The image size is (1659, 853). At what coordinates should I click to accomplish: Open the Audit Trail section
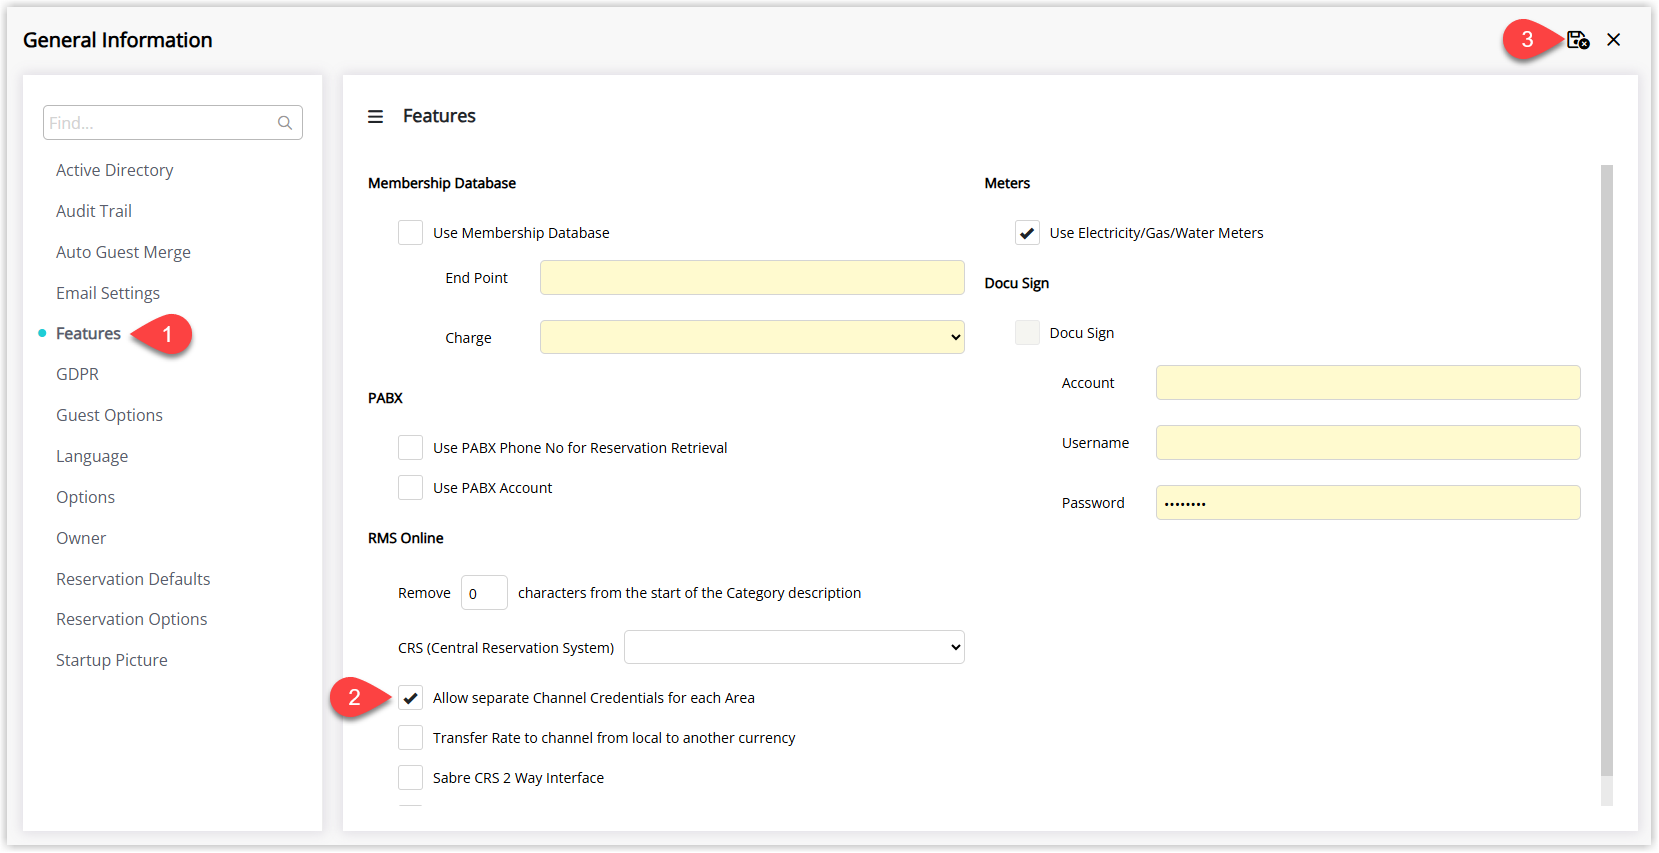click(94, 211)
